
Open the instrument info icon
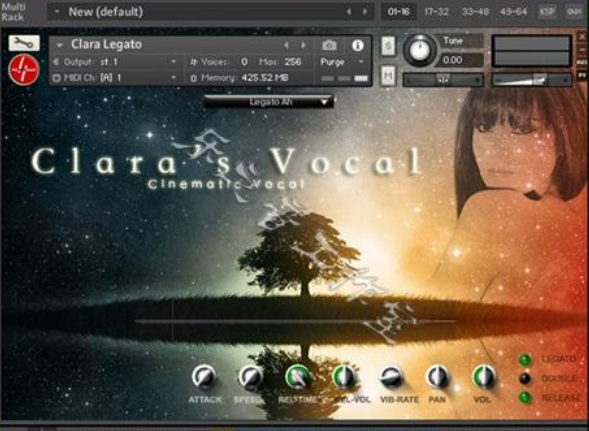click(x=357, y=45)
